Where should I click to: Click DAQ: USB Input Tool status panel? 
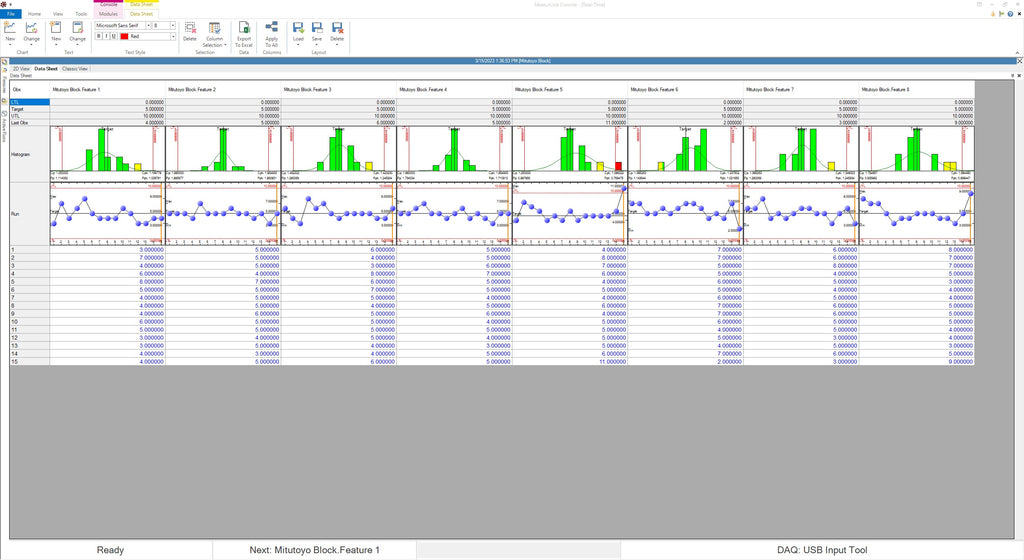click(822, 550)
